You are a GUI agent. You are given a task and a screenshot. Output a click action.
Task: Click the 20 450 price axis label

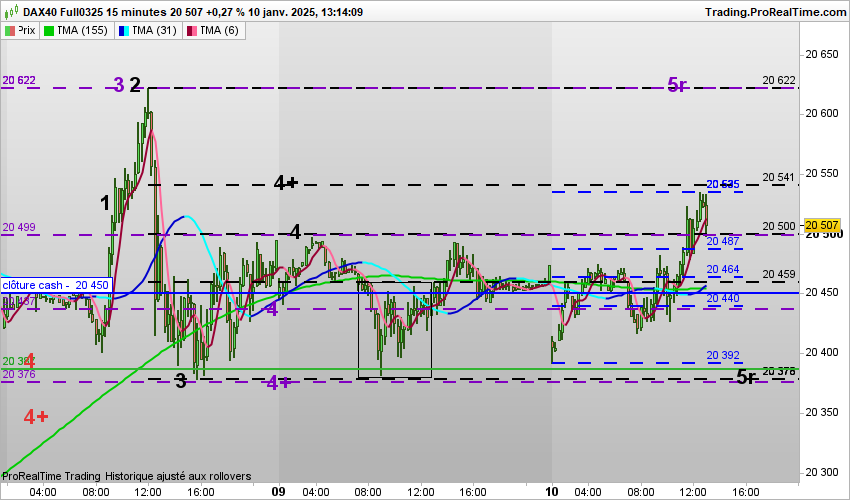pos(821,292)
